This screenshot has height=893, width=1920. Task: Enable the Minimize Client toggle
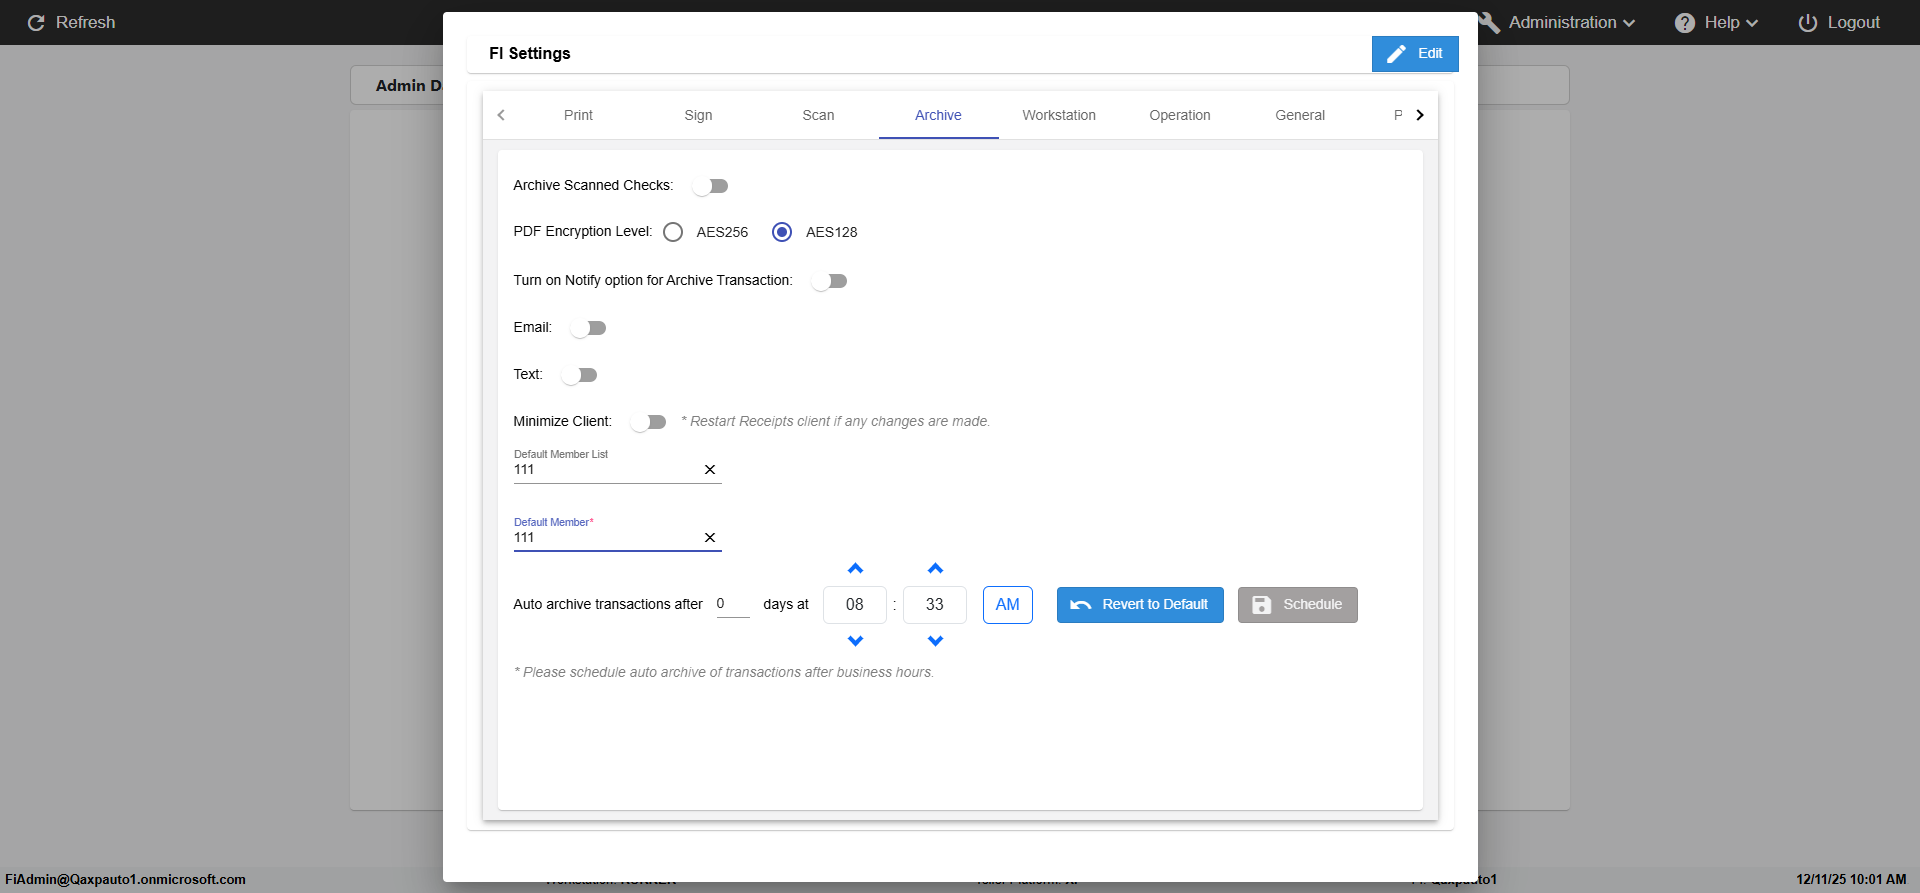click(x=648, y=422)
